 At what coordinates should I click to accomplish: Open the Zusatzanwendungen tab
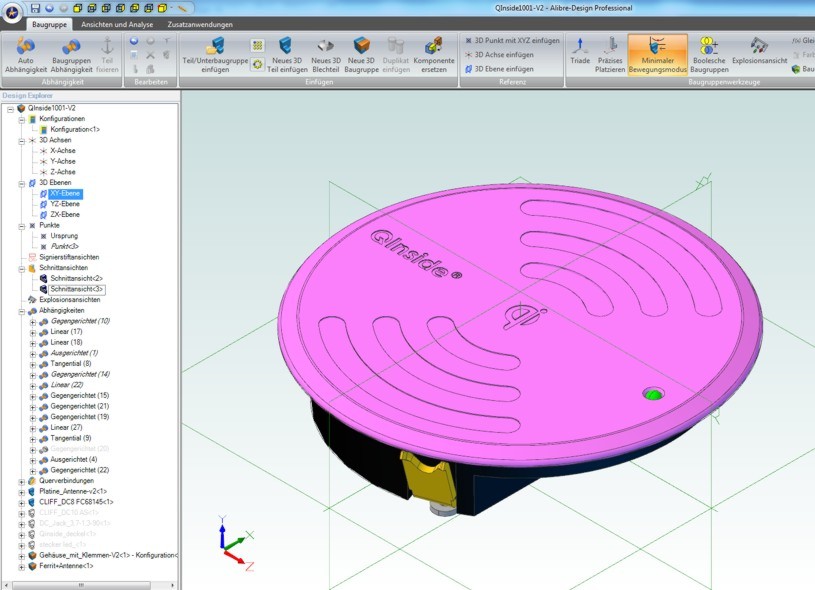[200, 24]
